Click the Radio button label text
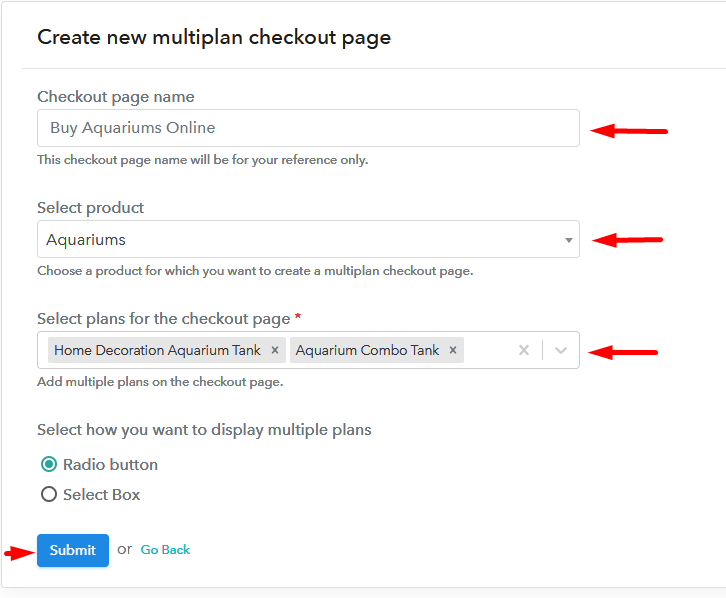The image size is (726, 598). pyautogui.click(x=111, y=465)
